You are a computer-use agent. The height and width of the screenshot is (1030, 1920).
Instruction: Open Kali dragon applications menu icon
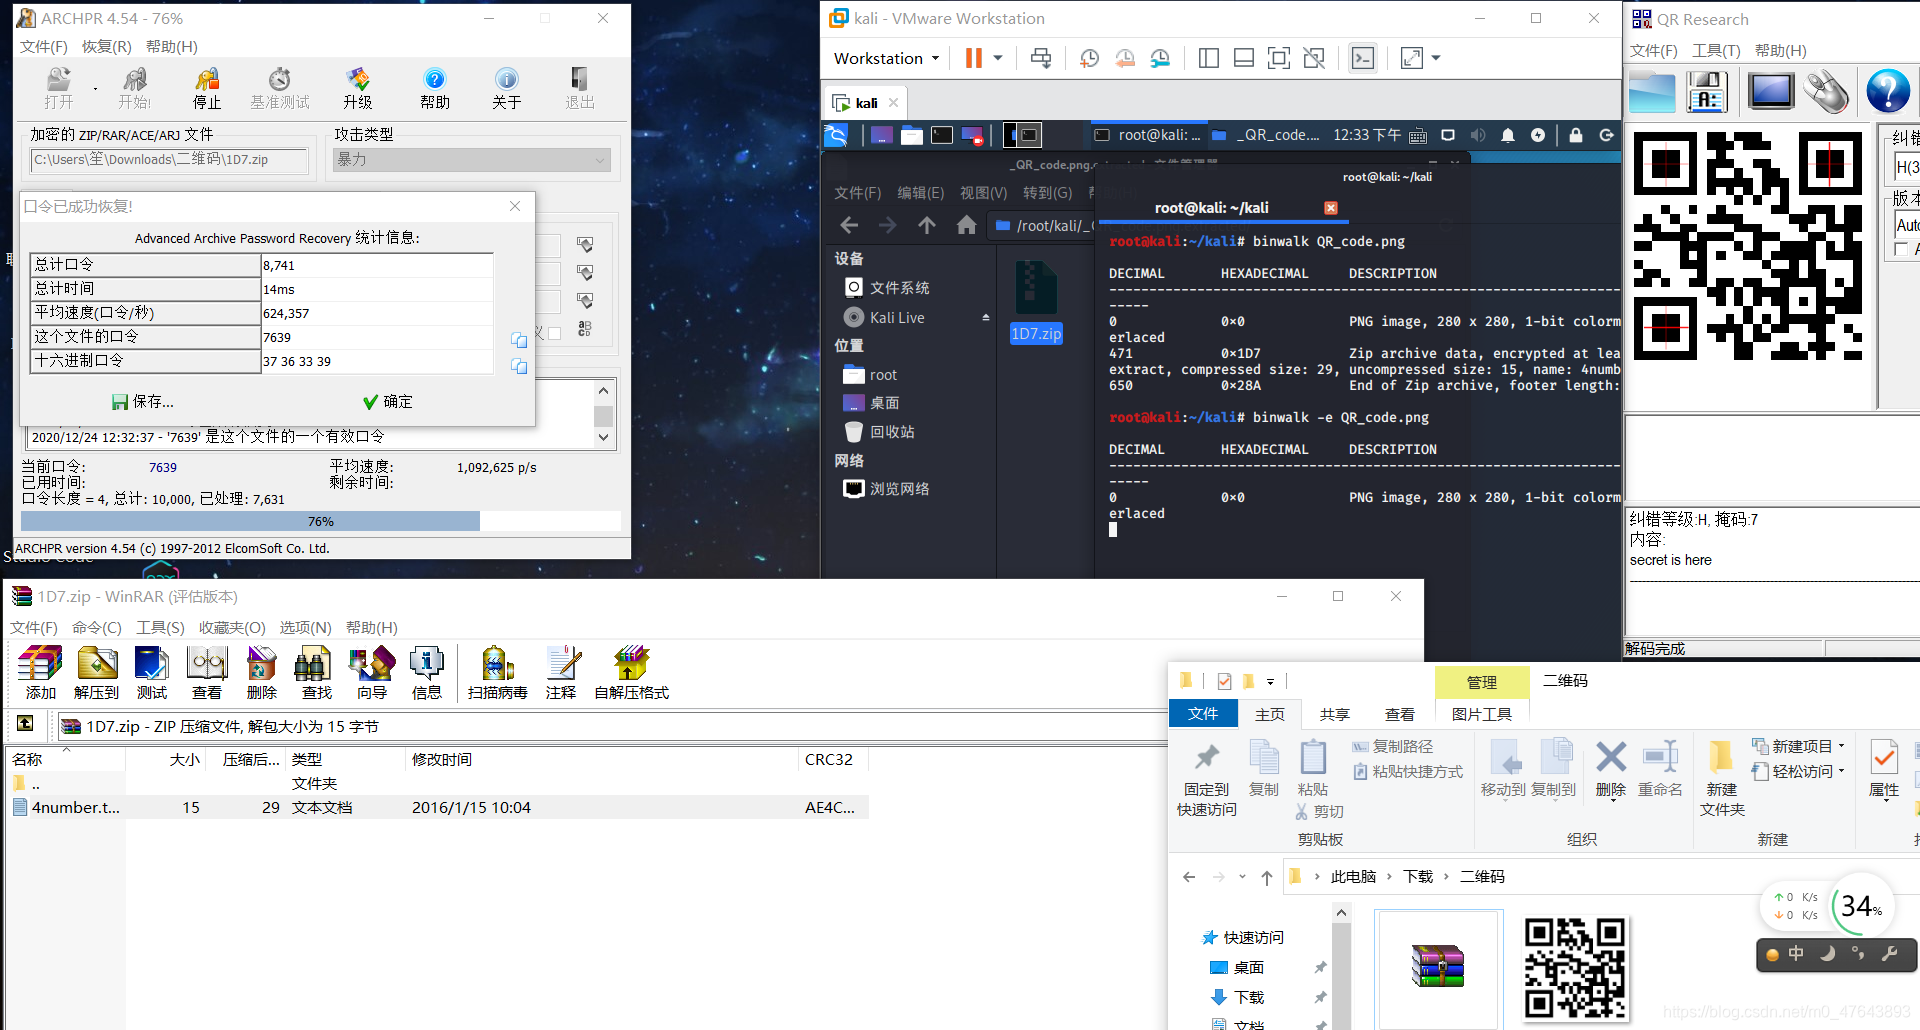click(x=836, y=135)
